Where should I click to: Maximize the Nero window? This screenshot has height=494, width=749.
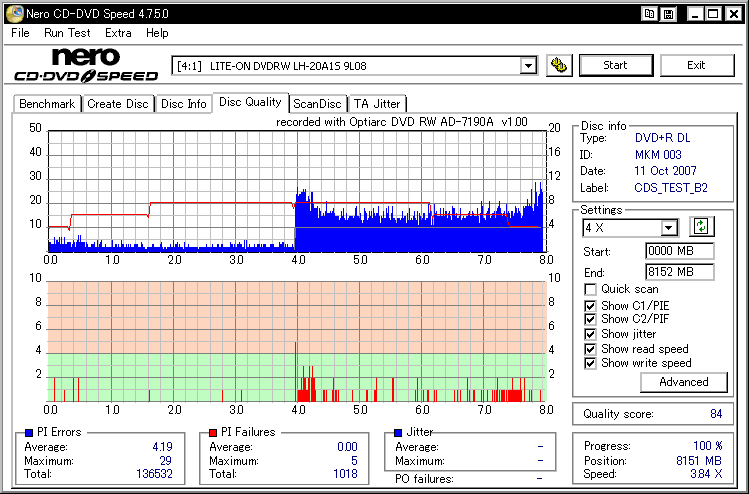point(714,14)
